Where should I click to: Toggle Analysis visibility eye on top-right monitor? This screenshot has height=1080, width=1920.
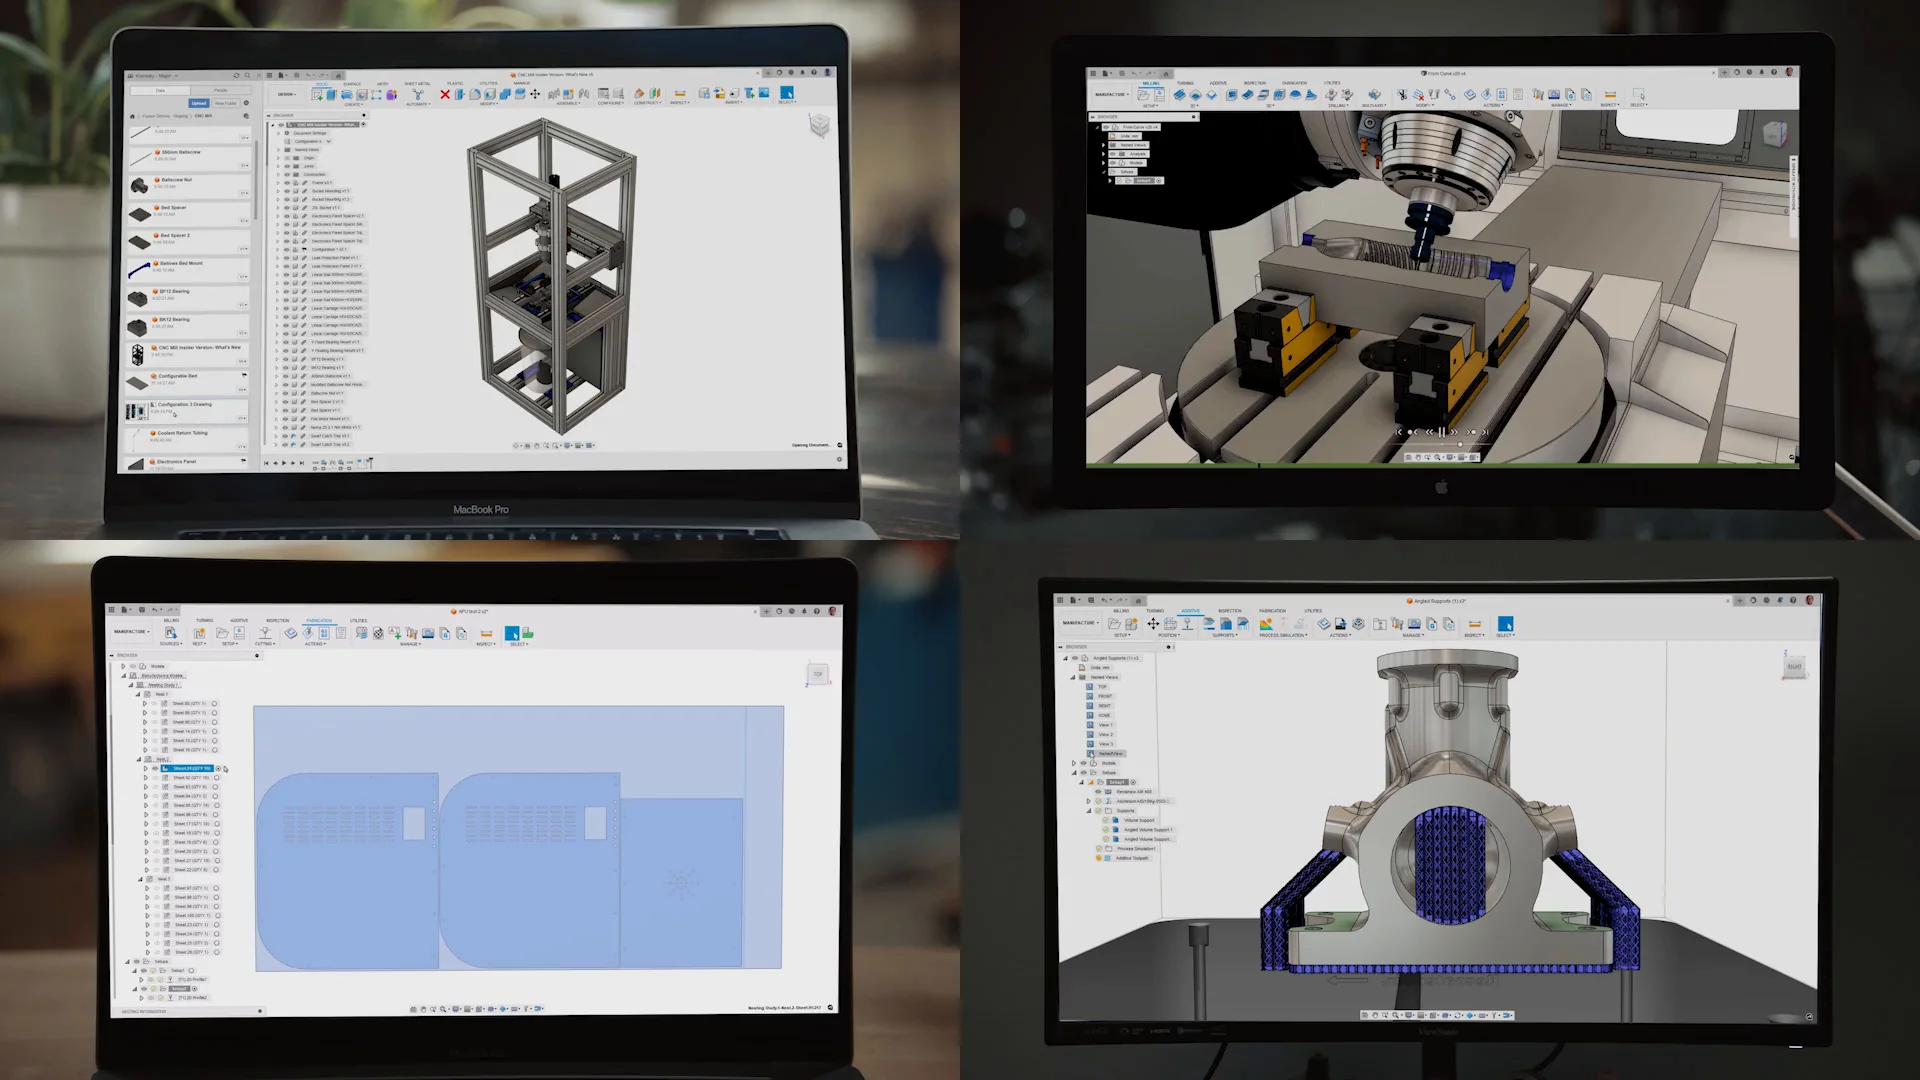1113,154
